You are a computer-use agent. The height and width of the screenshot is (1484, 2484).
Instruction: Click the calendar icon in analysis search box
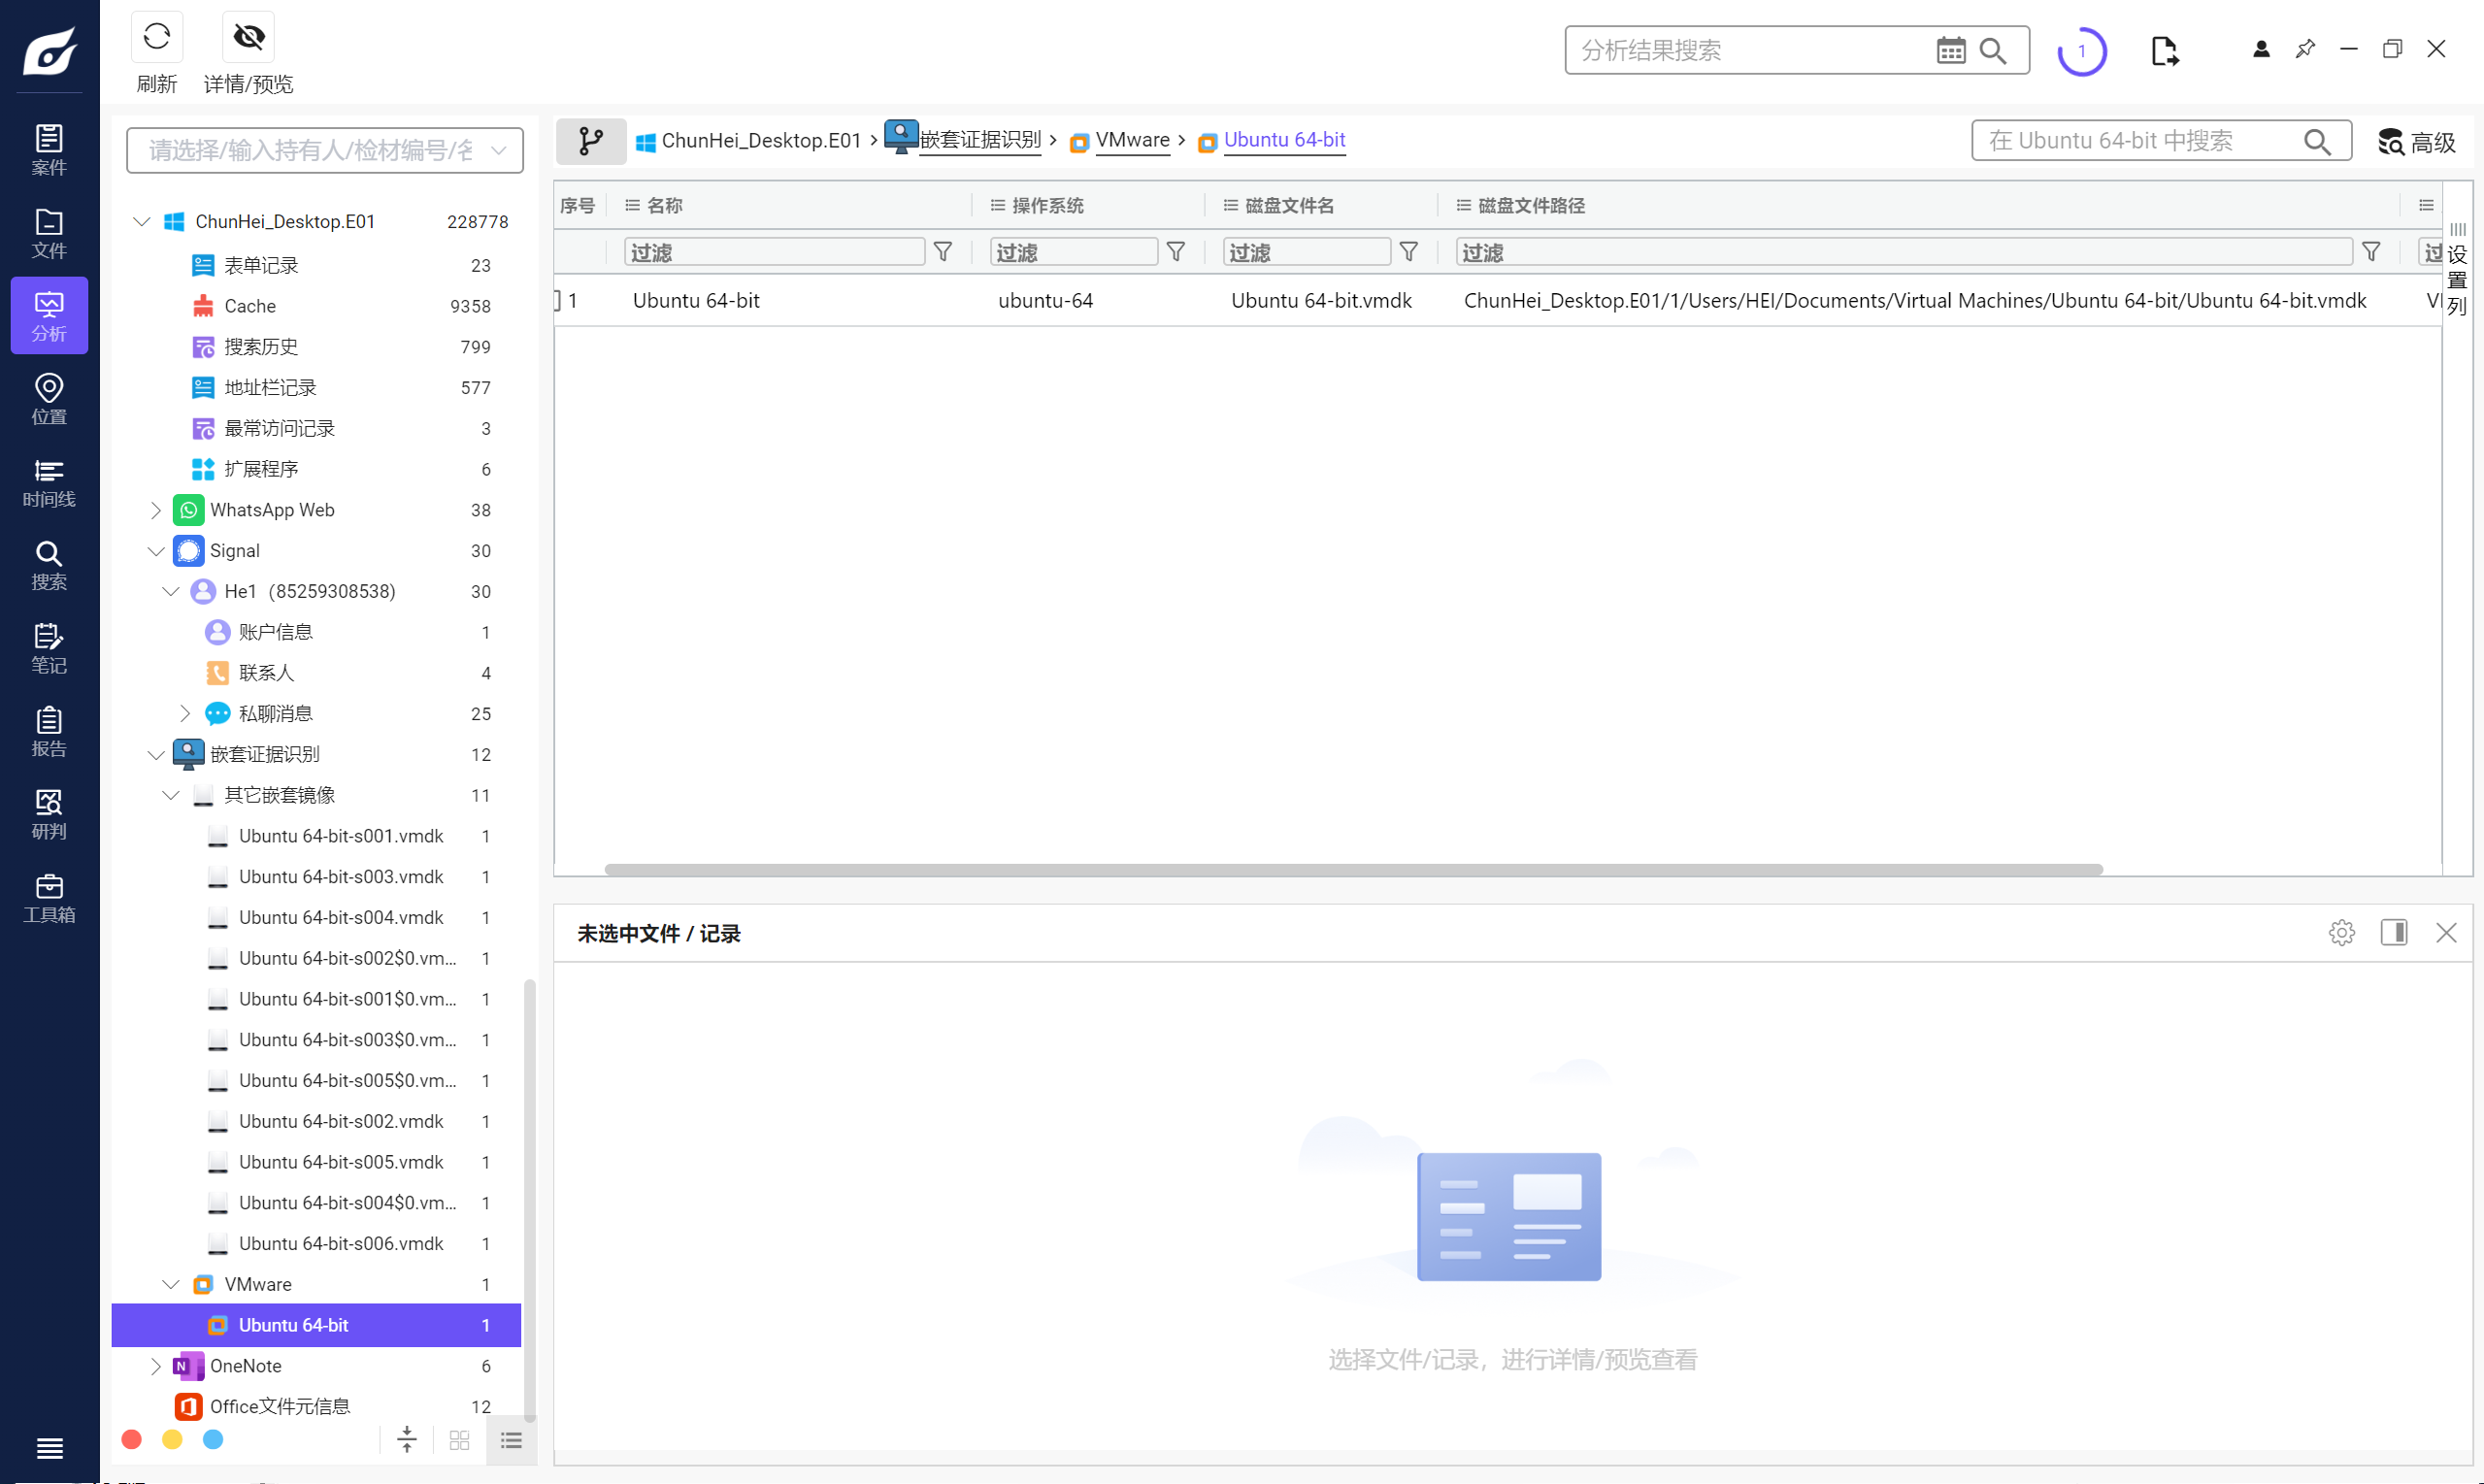[1950, 50]
